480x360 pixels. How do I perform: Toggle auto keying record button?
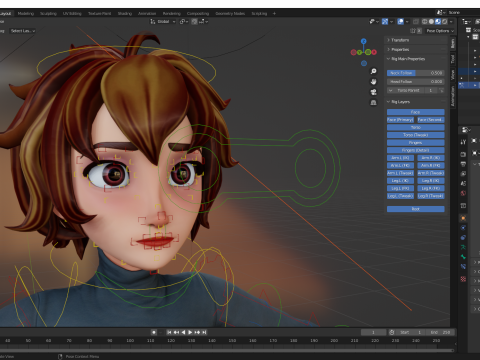154,332
